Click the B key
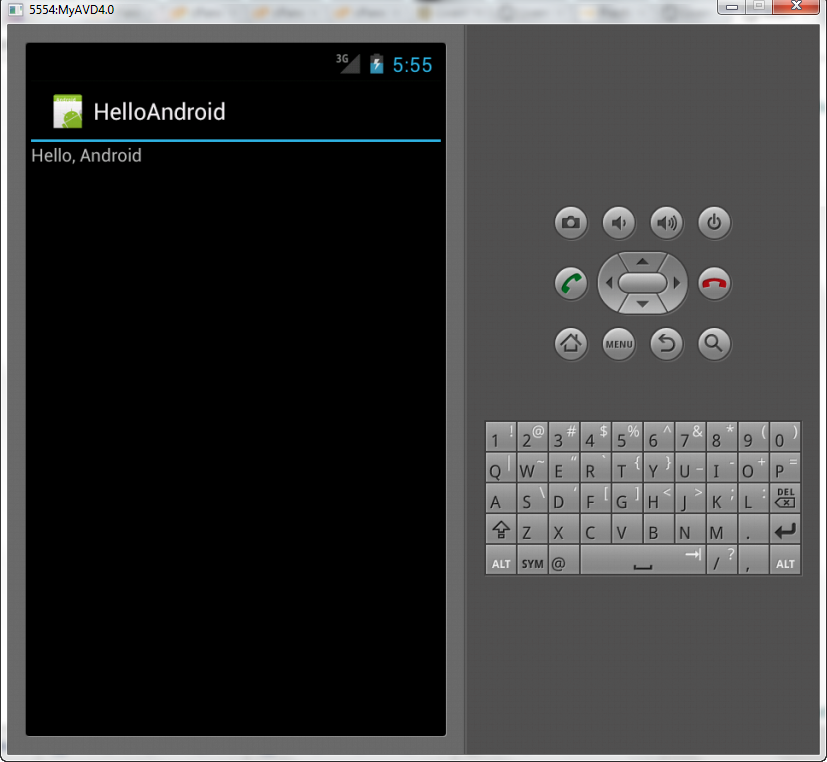Image resolution: width=827 pixels, height=762 pixels. (659, 529)
